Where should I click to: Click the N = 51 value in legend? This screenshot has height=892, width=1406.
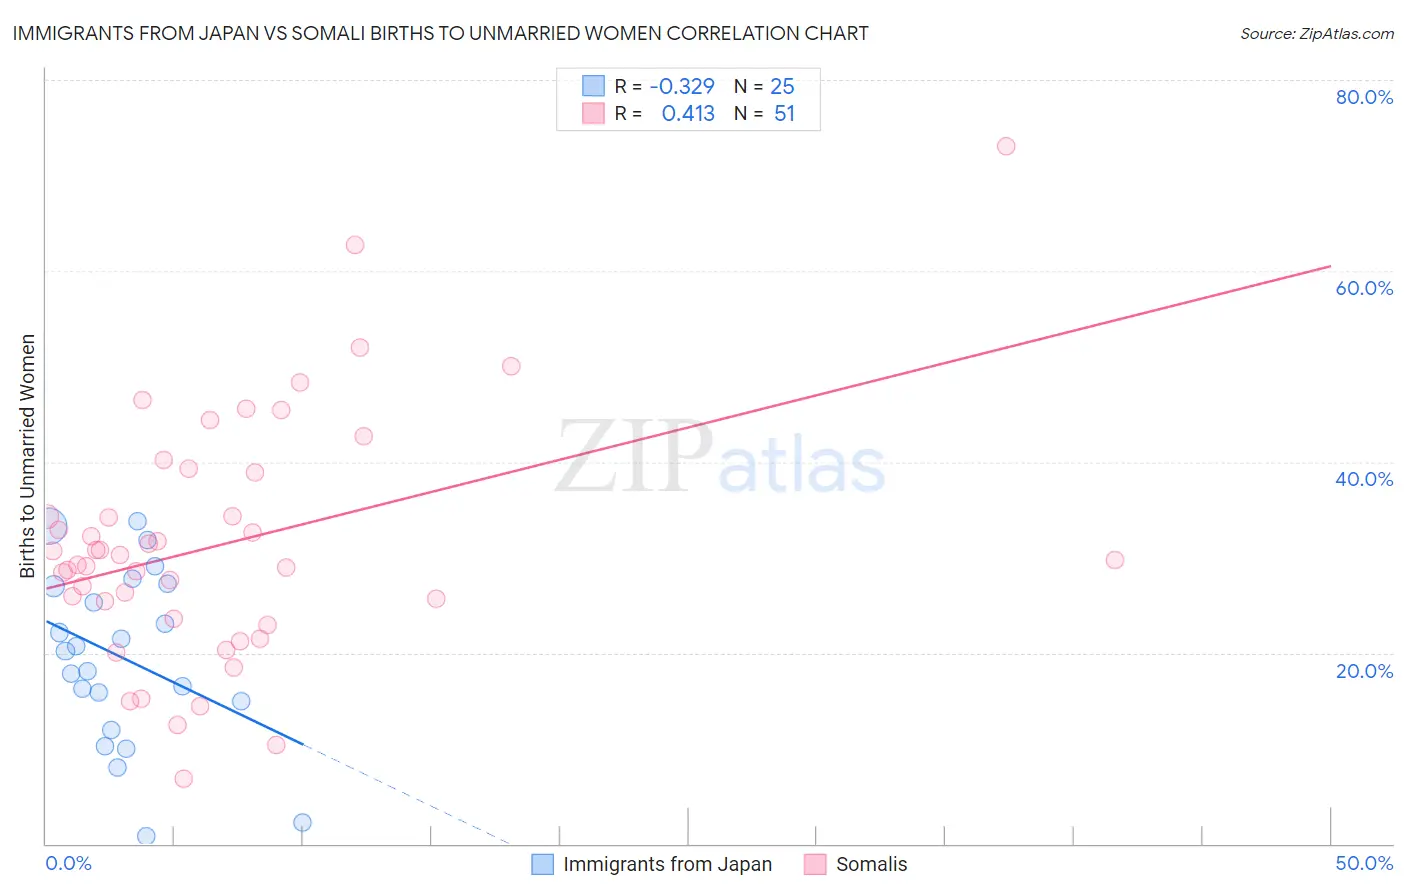[764, 113]
